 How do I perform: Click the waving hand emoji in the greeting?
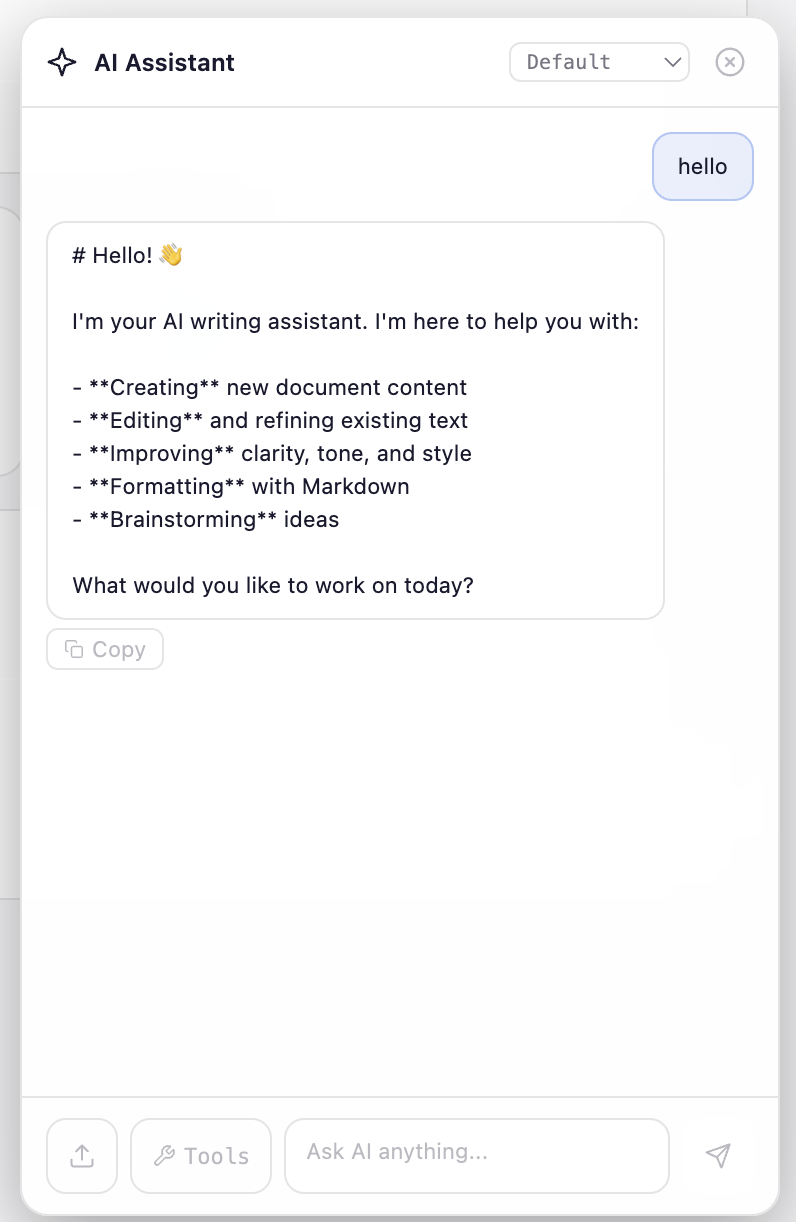pyautogui.click(x=168, y=255)
